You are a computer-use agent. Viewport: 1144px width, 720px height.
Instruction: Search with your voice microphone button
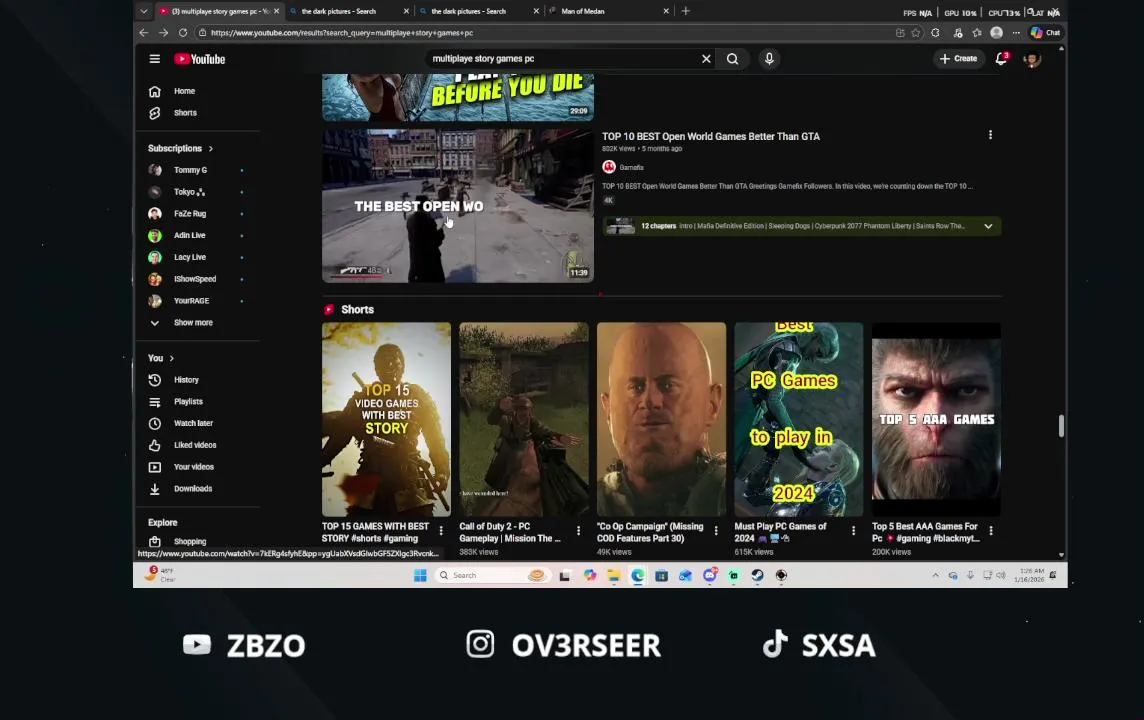(x=769, y=59)
